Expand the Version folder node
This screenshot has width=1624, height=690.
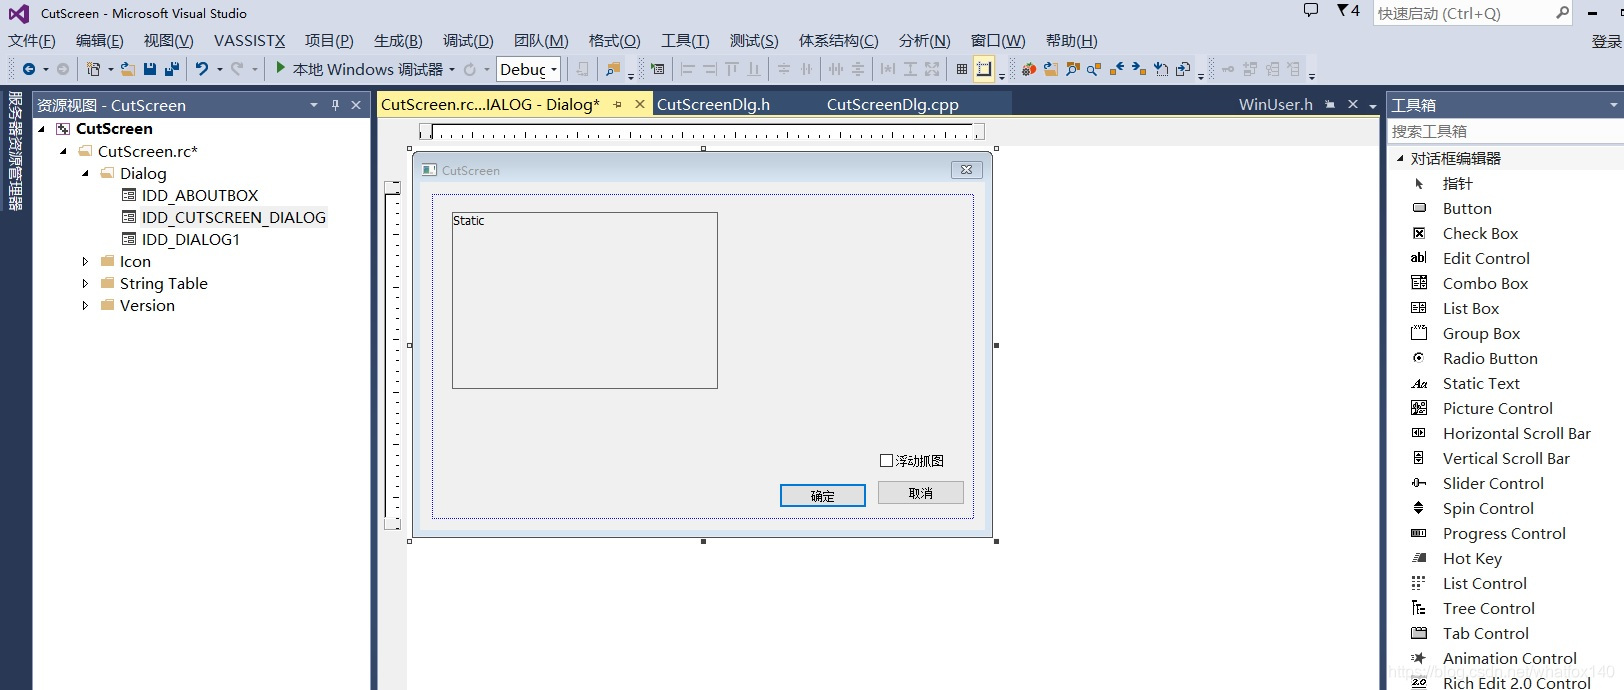(x=86, y=305)
